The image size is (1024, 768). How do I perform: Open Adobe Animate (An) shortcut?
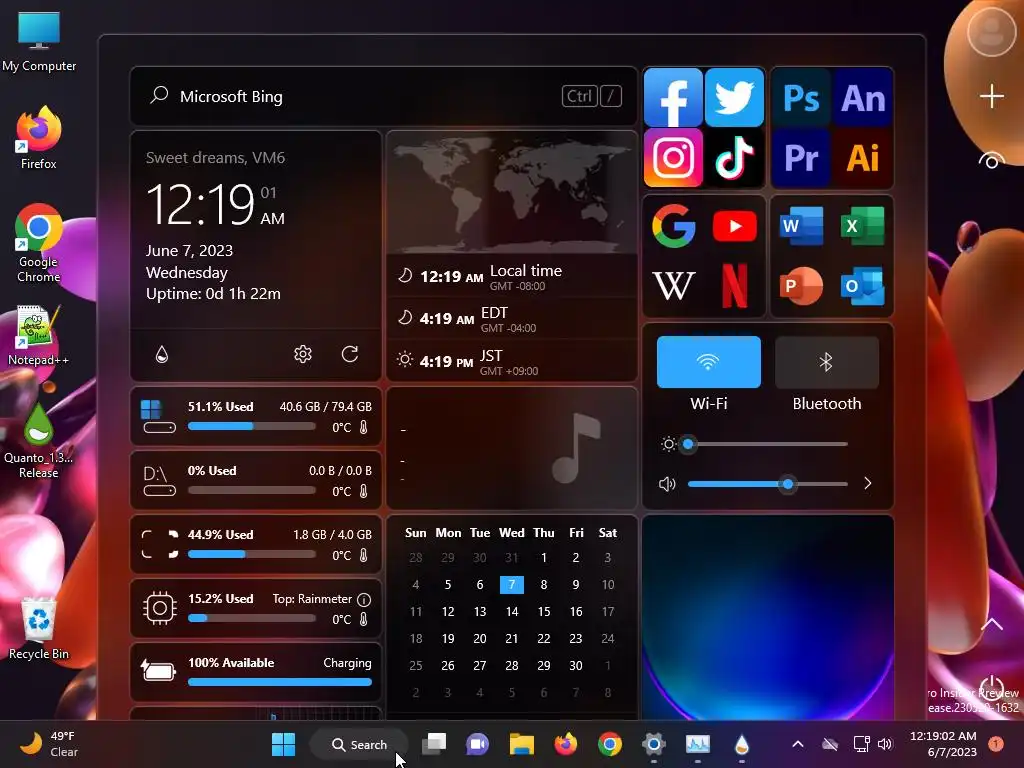tap(863, 98)
